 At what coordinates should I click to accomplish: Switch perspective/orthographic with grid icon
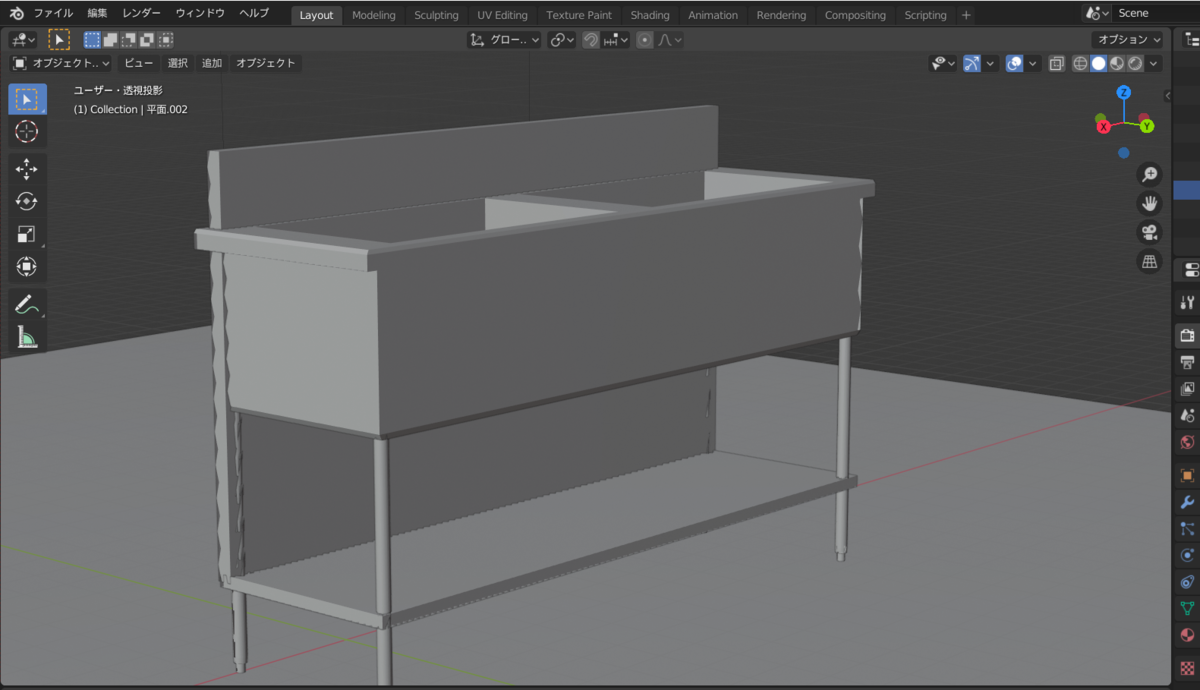1150,262
